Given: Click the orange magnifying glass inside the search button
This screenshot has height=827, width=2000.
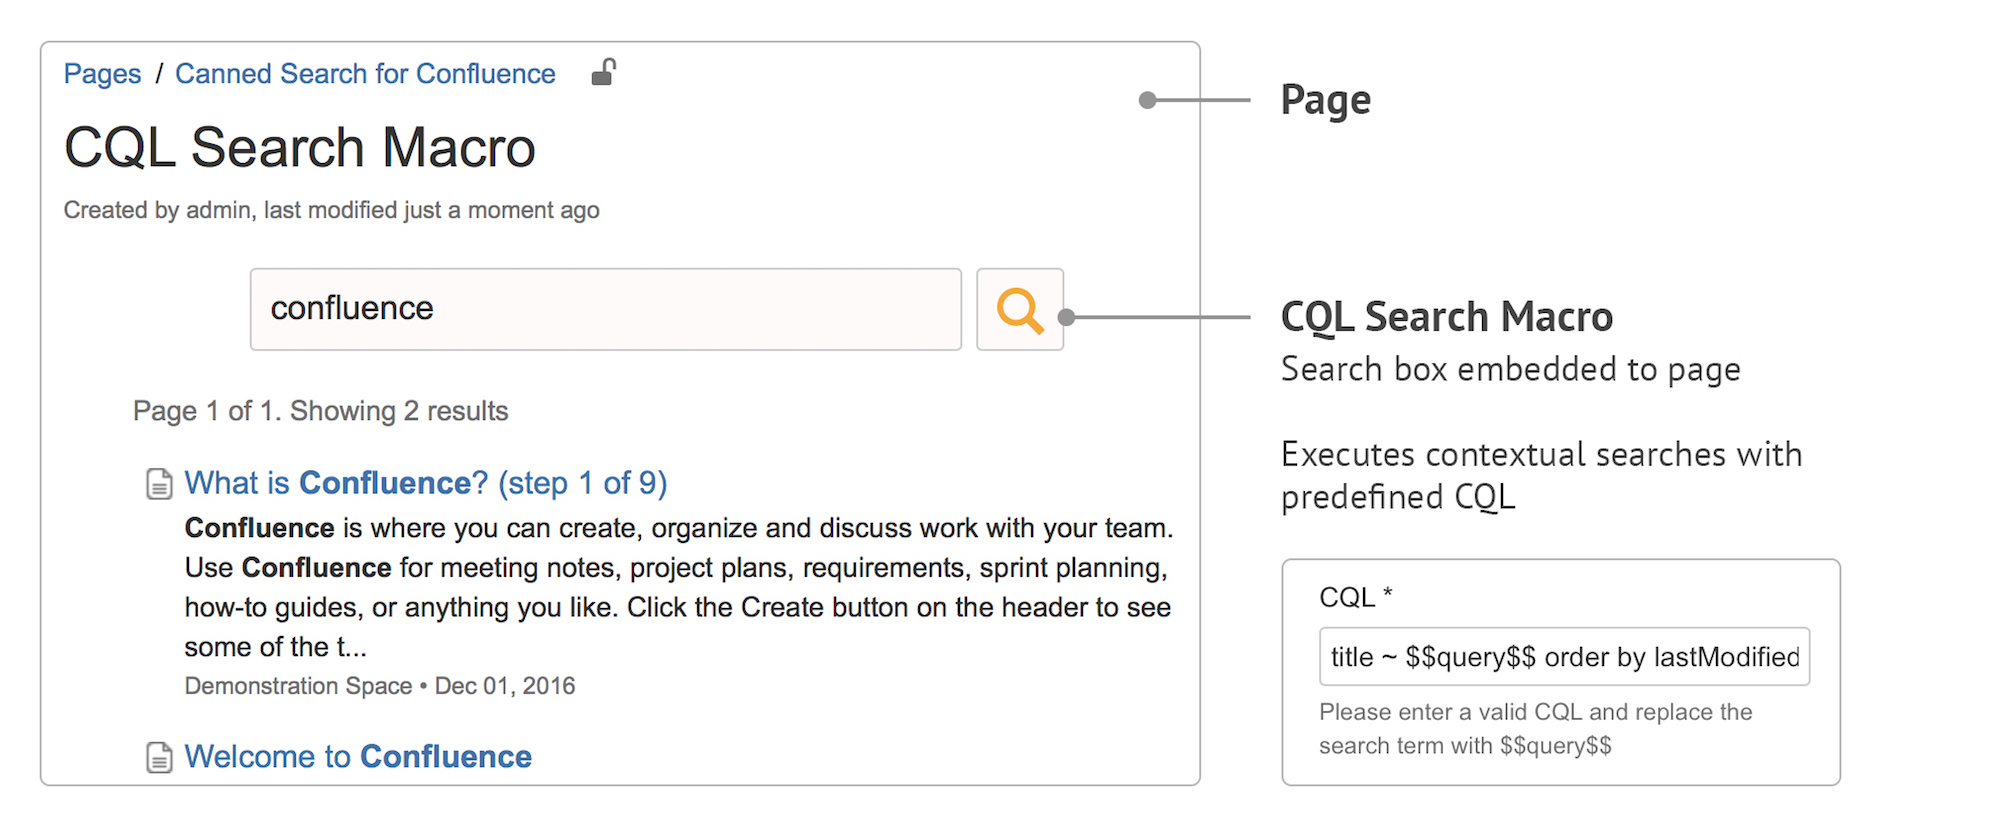Looking at the screenshot, I should pos(1019,311).
